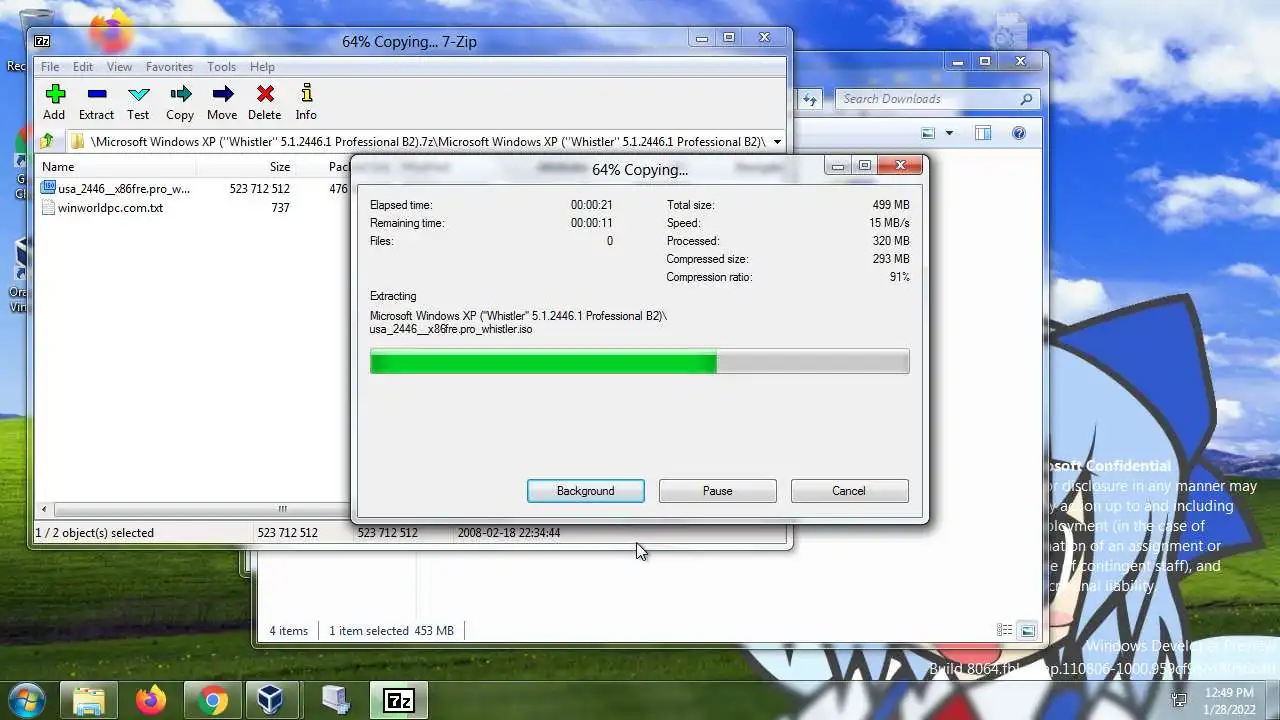Open VirtualBox from the taskbar

(271, 700)
